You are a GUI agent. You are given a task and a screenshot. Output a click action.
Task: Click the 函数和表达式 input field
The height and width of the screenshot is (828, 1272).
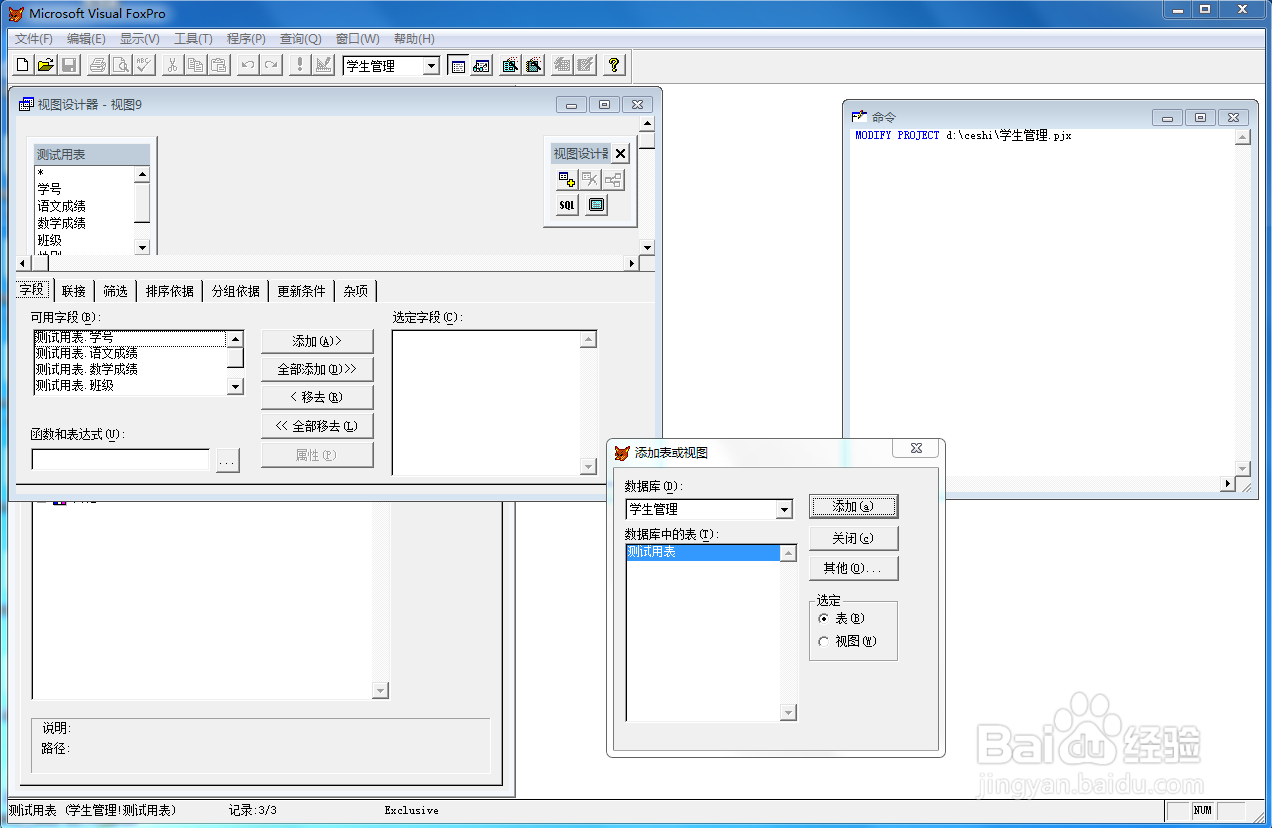click(x=121, y=460)
